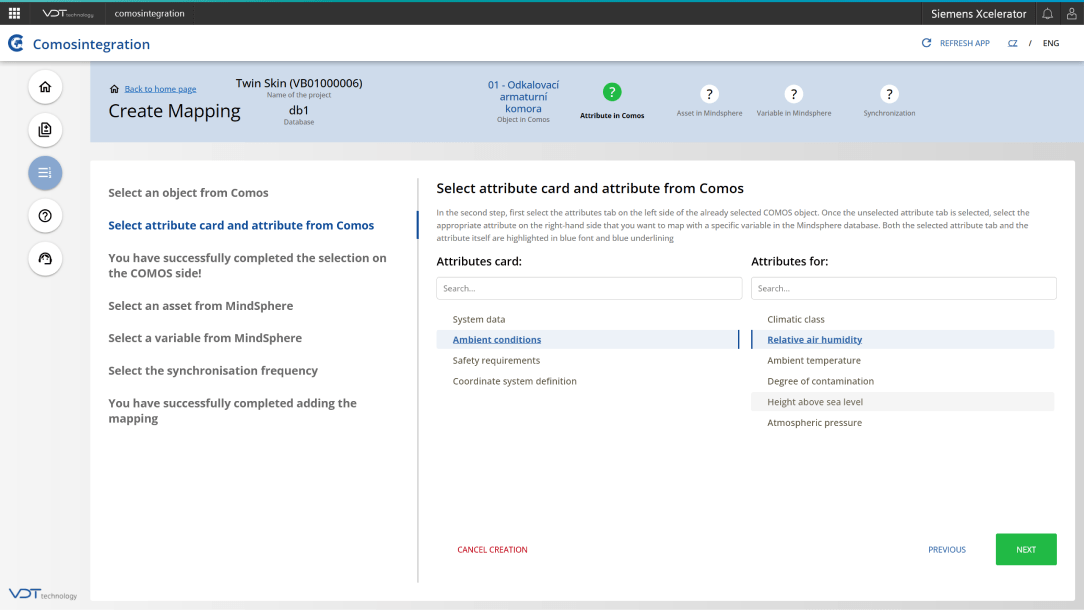The width and height of the screenshot is (1084, 610).
Task: Open the apps grid launcher icon
Action: (x=14, y=13)
